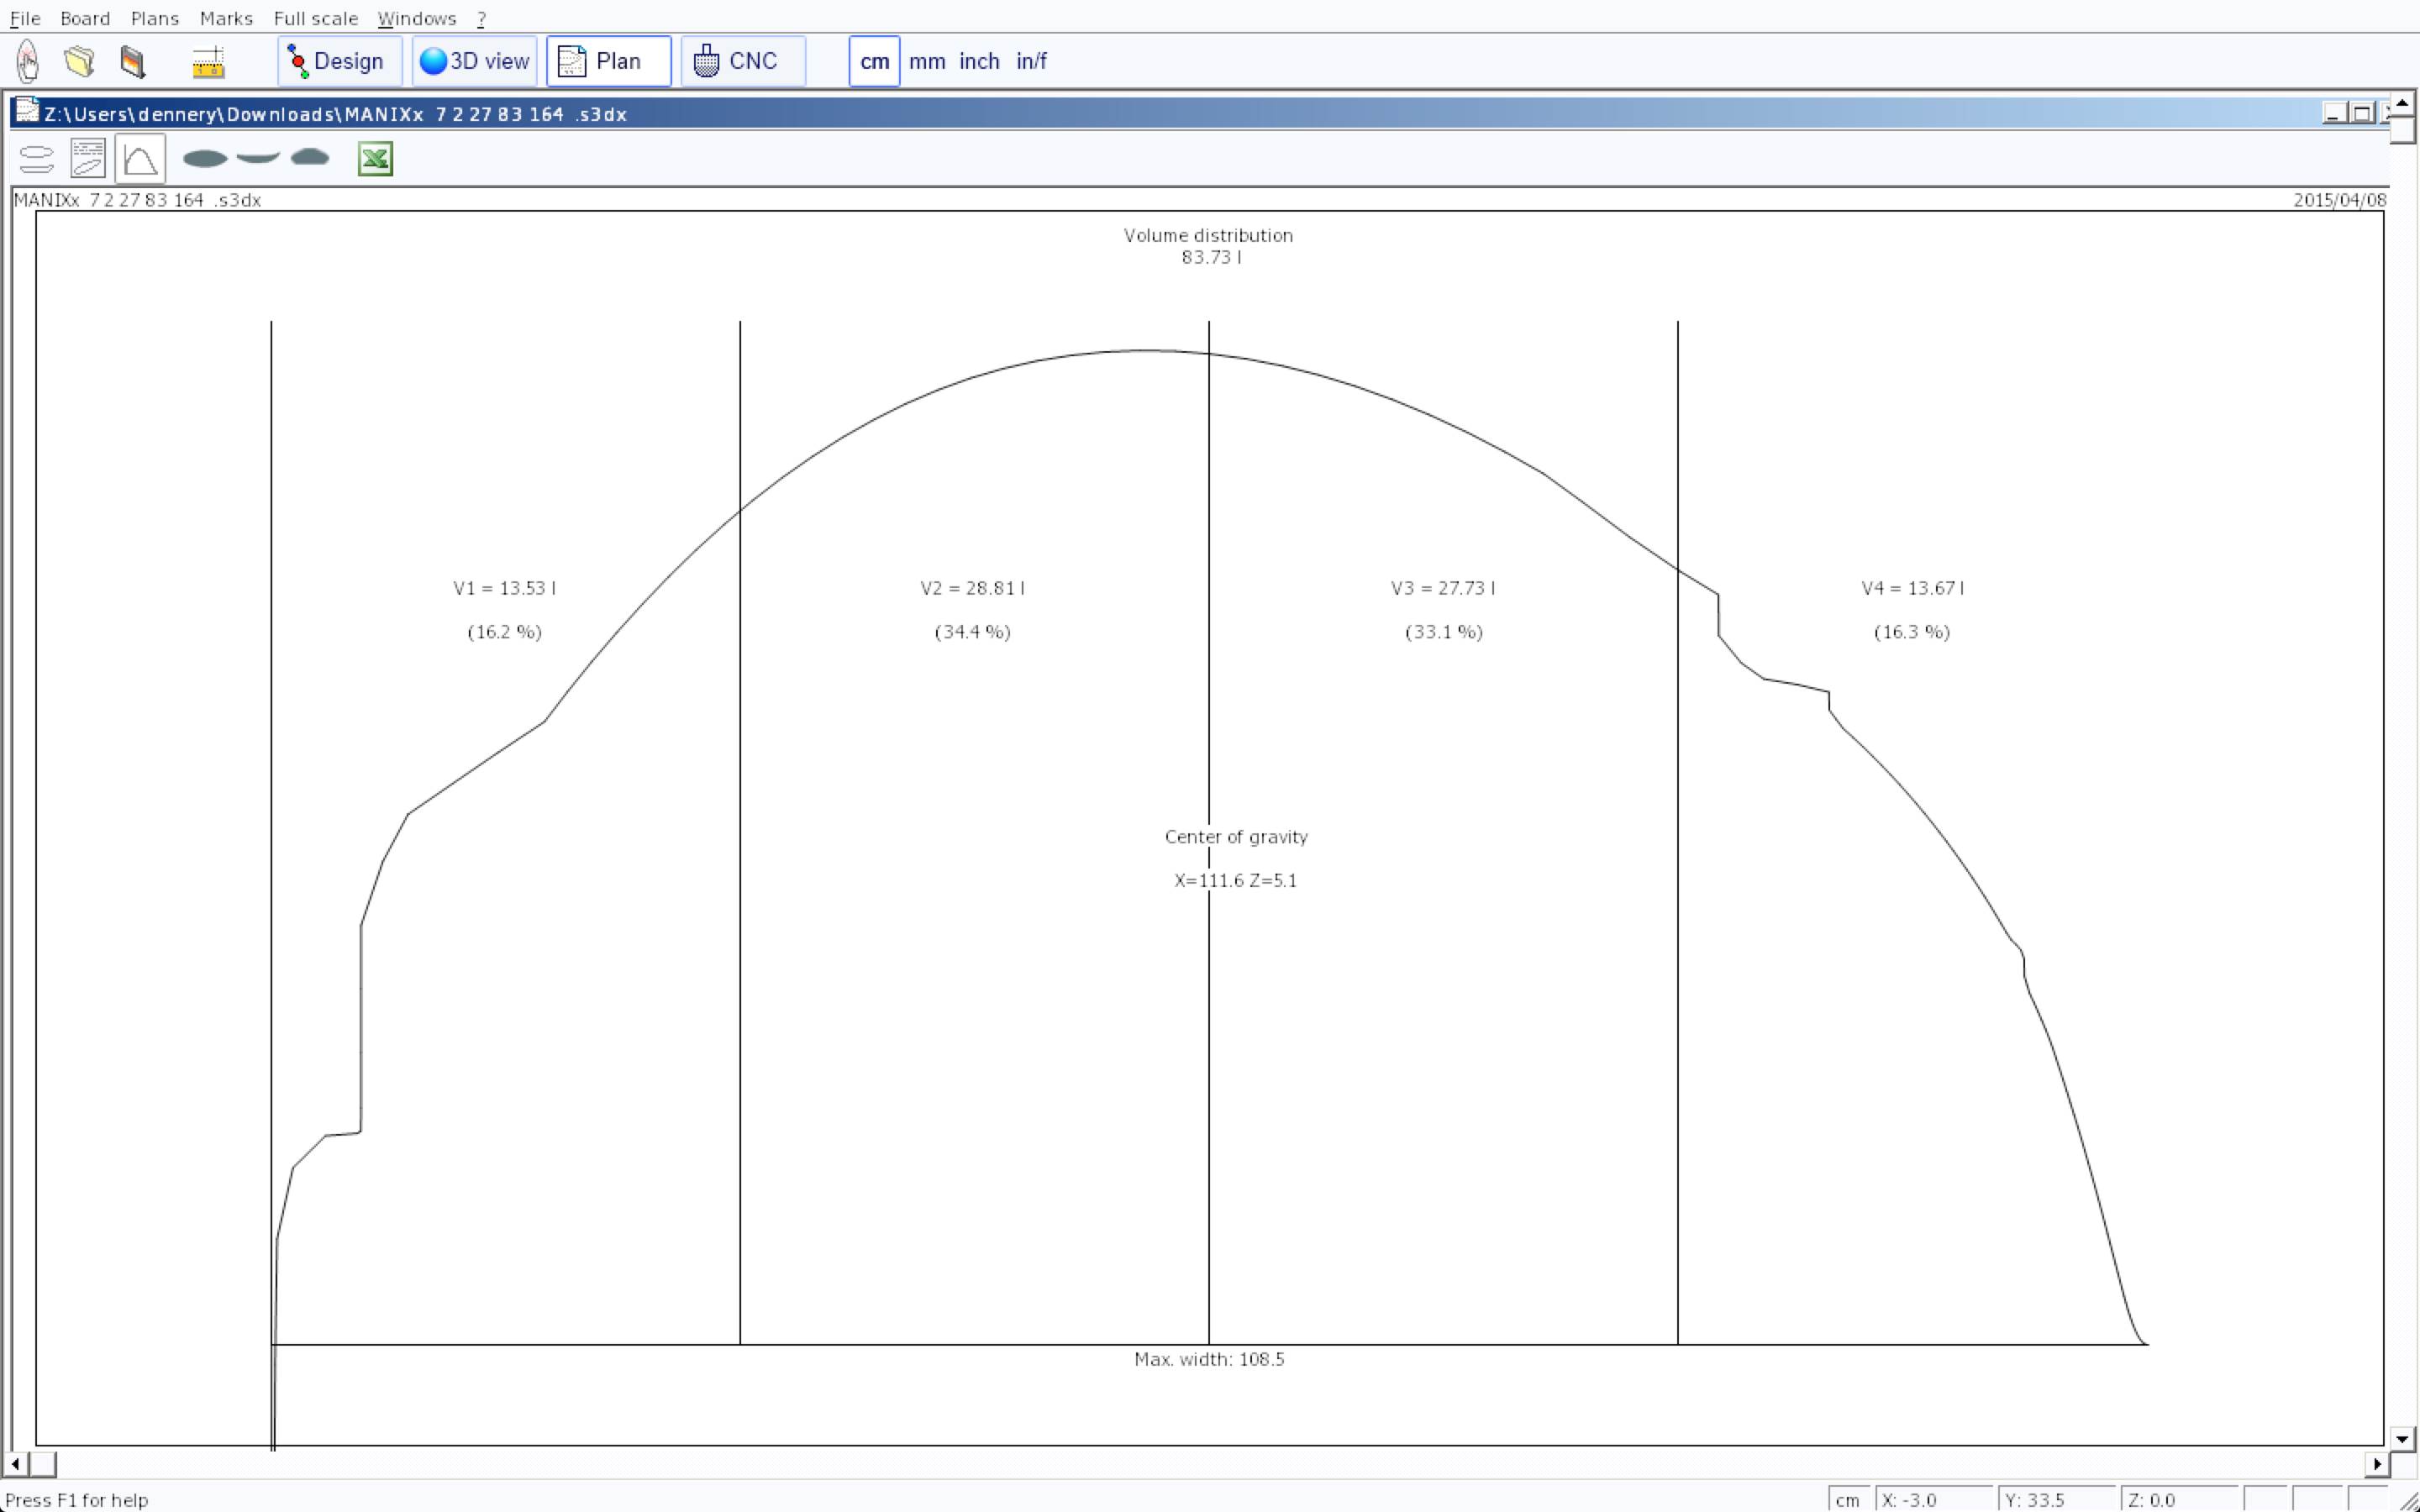Click the vertical scrollbar down arrow
Screen dimensions: 2420x1512
[2402, 1439]
